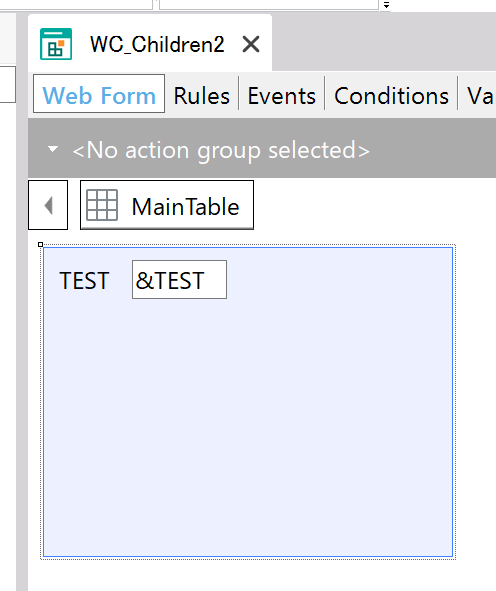Open the toolbar overflow arrow at top
Screen dimensions: 496x591
tap(386, 5)
